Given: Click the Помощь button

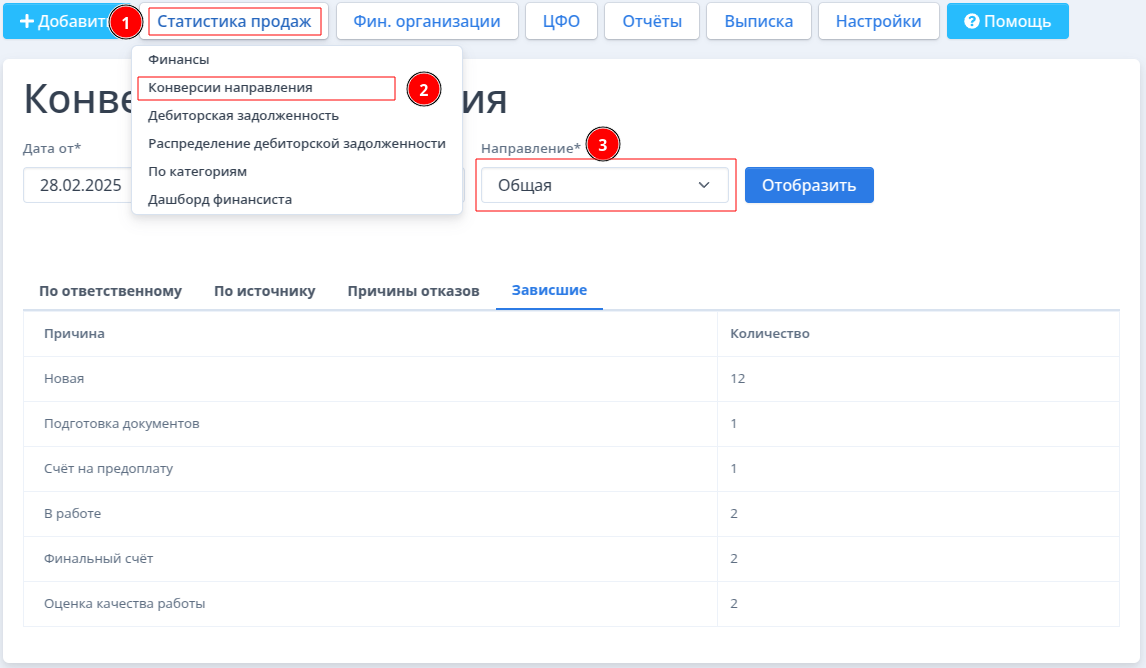Looking at the screenshot, I should coord(1008,21).
